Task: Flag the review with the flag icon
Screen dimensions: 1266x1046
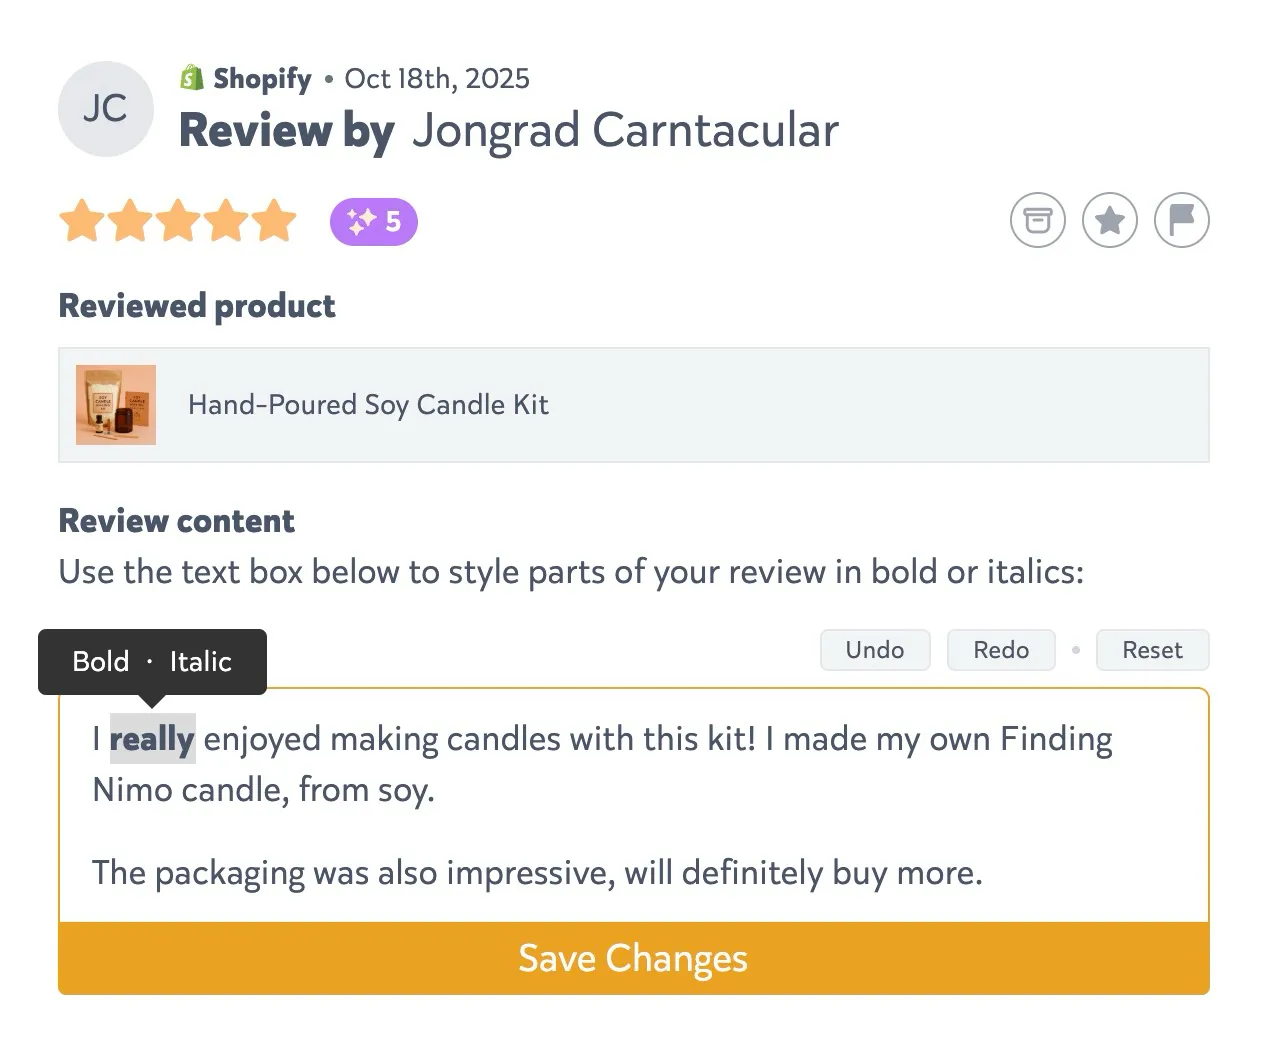Action: (1182, 220)
